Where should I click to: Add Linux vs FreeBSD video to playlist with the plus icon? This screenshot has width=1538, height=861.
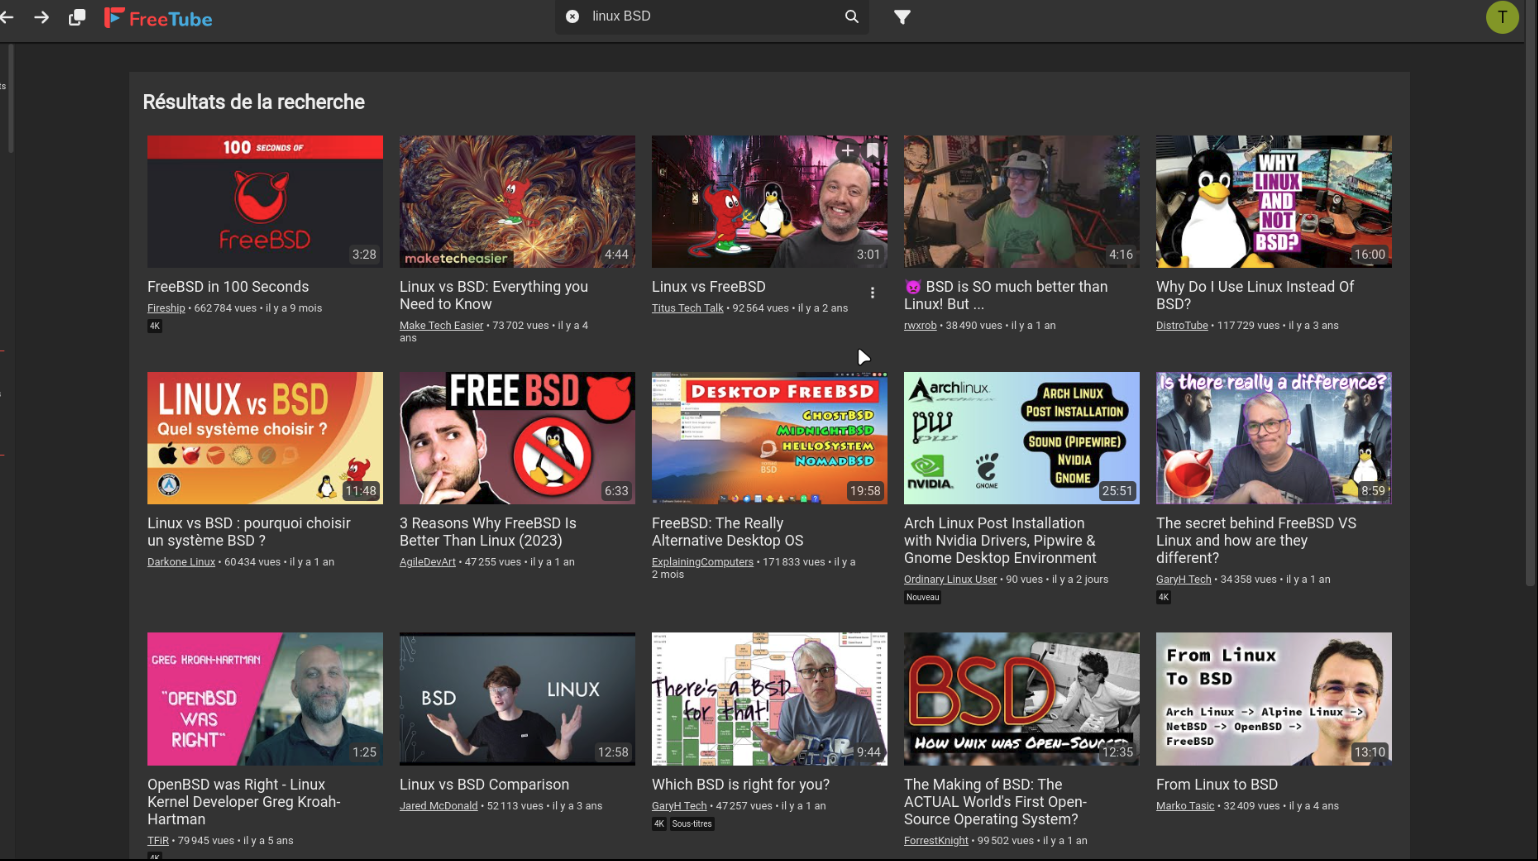pos(847,151)
